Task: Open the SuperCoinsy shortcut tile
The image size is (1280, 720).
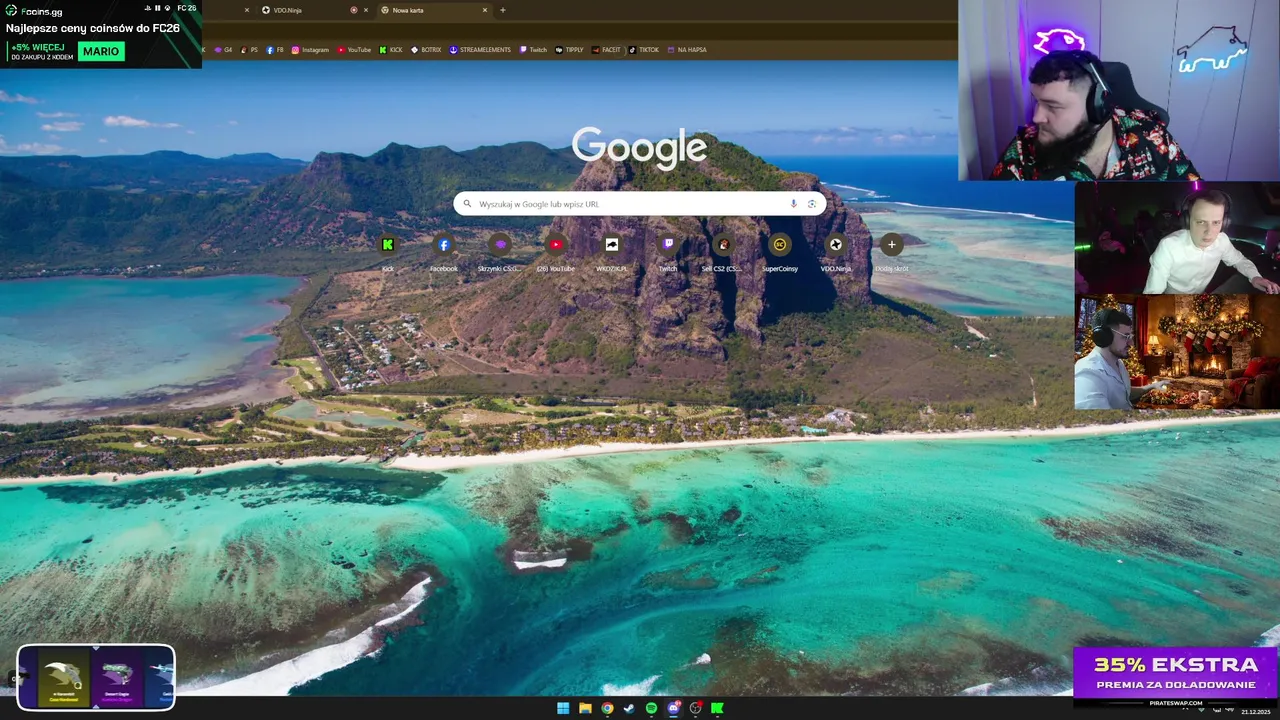Action: pos(780,251)
